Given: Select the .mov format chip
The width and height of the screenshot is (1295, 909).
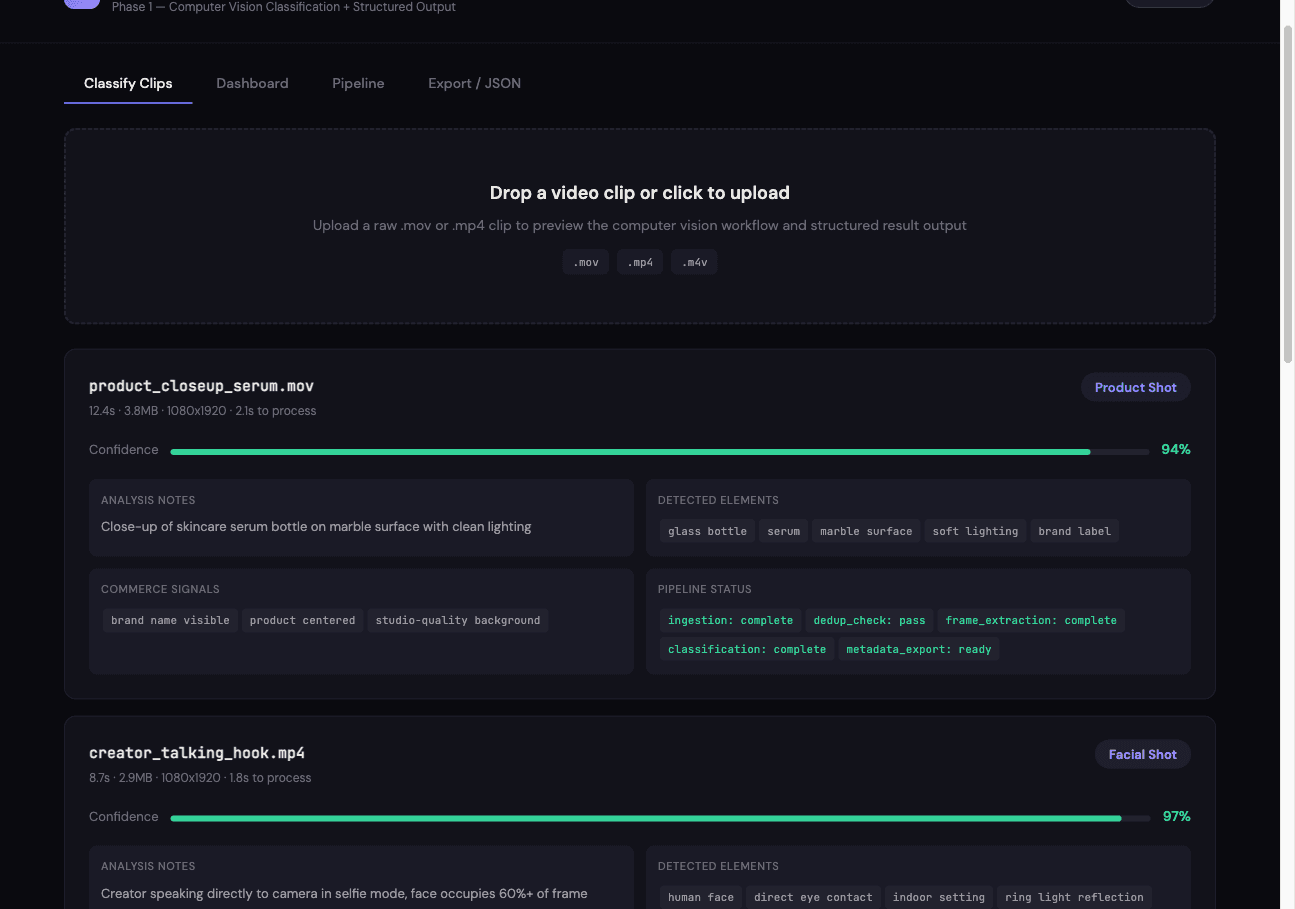Looking at the screenshot, I should tap(585, 261).
